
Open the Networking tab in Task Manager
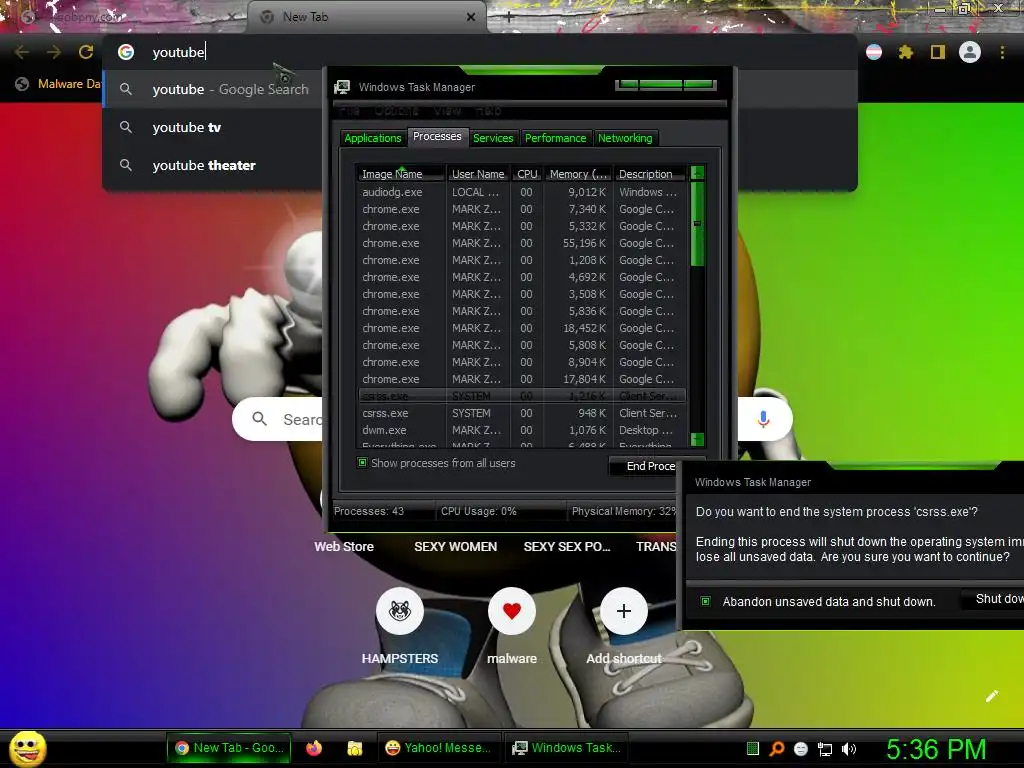click(x=625, y=138)
